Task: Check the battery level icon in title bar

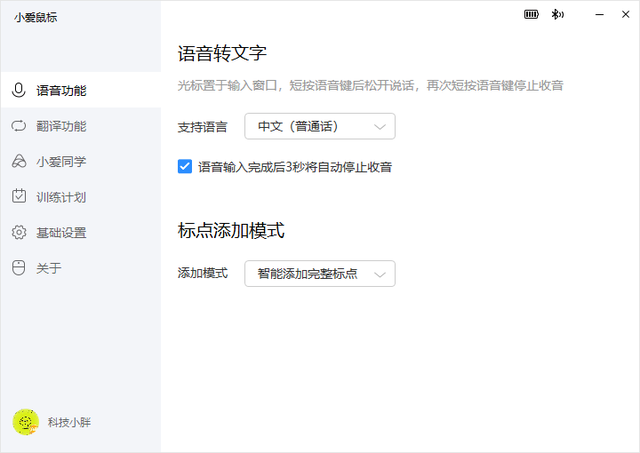Action: tap(531, 15)
